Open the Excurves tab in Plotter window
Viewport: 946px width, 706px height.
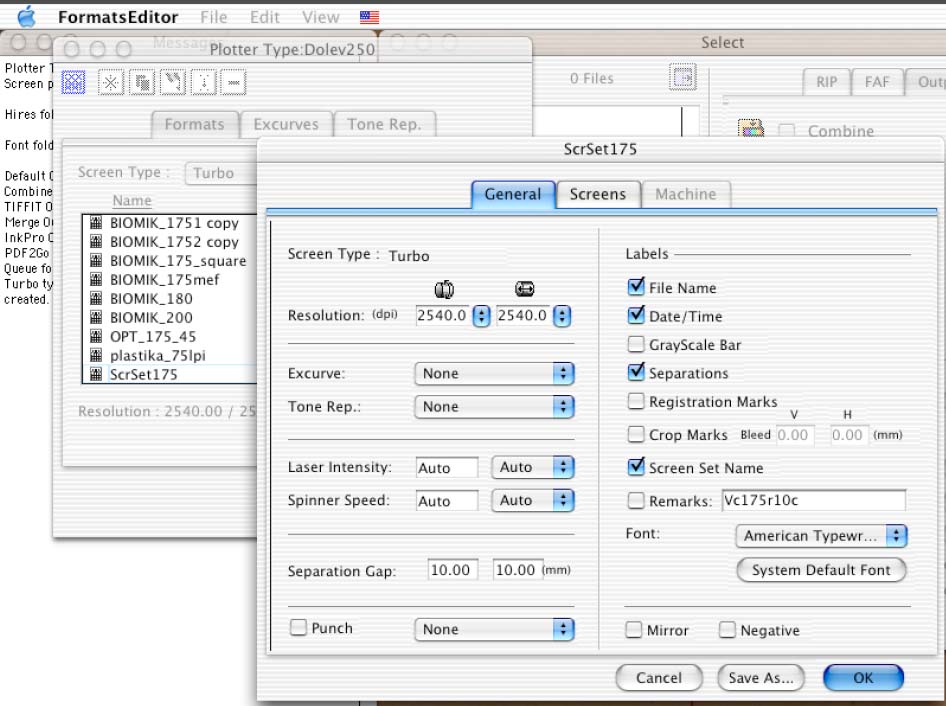(x=286, y=124)
